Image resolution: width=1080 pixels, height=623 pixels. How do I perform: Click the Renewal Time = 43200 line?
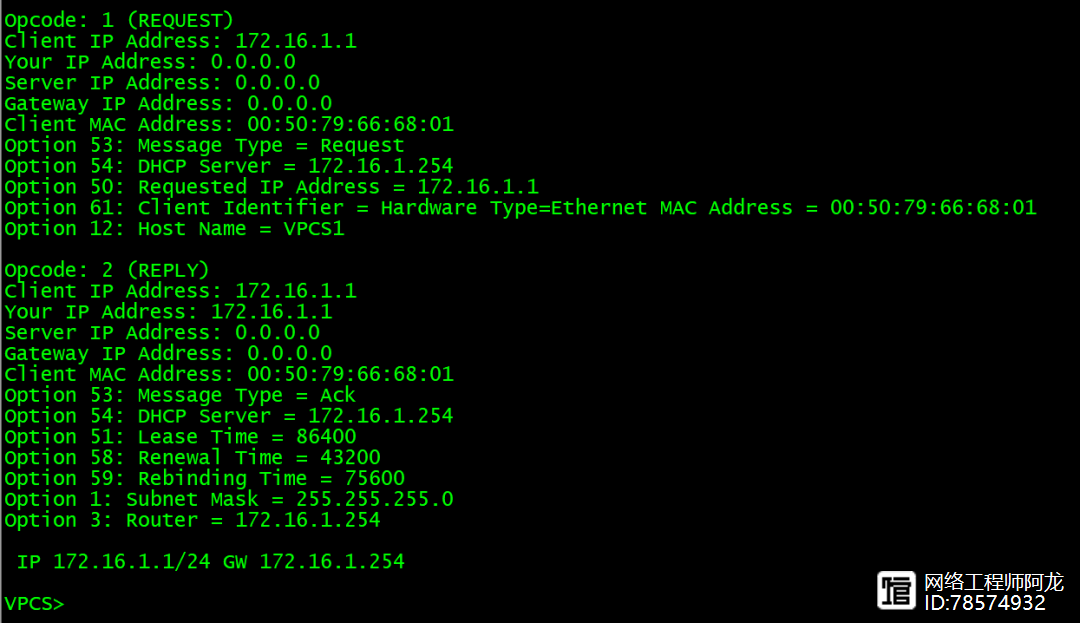click(192, 458)
